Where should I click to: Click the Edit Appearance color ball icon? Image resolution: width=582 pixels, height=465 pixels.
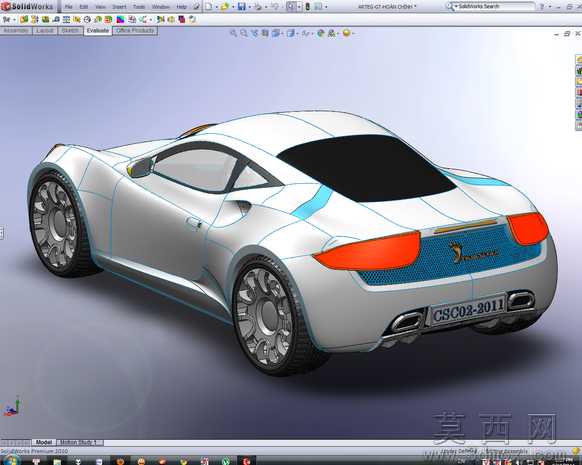point(321,33)
